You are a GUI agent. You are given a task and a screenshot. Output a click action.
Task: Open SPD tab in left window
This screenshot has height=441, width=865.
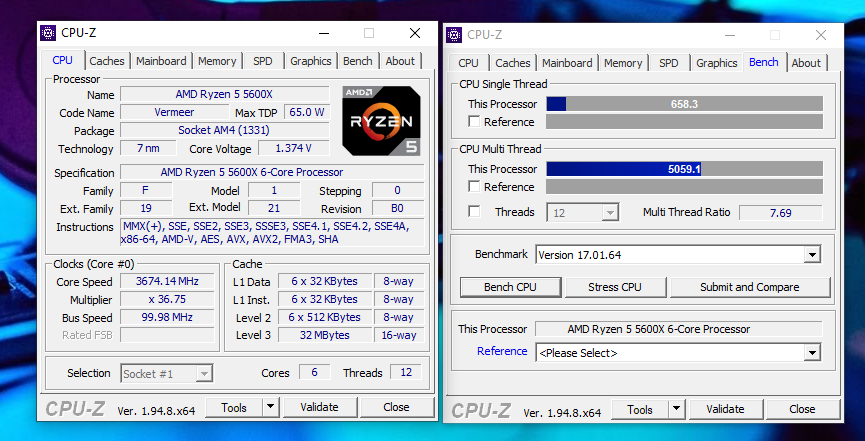click(x=263, y=61)
